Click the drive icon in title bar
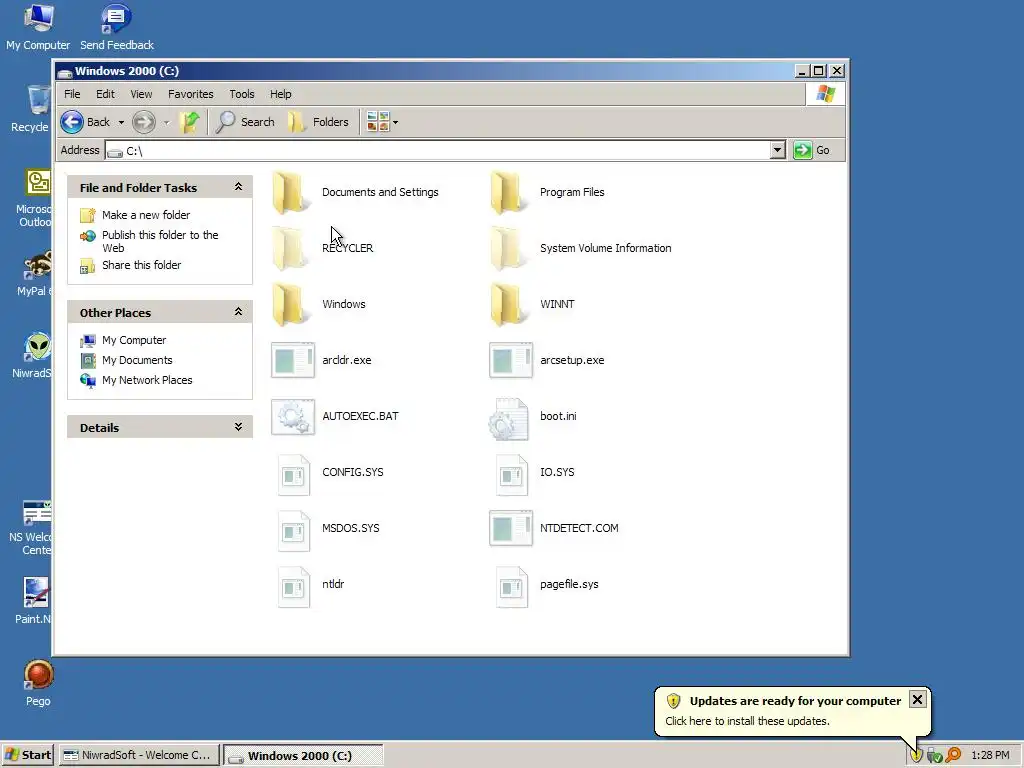The height and width of the screenshot is (768, 1024). pos(65,71)
